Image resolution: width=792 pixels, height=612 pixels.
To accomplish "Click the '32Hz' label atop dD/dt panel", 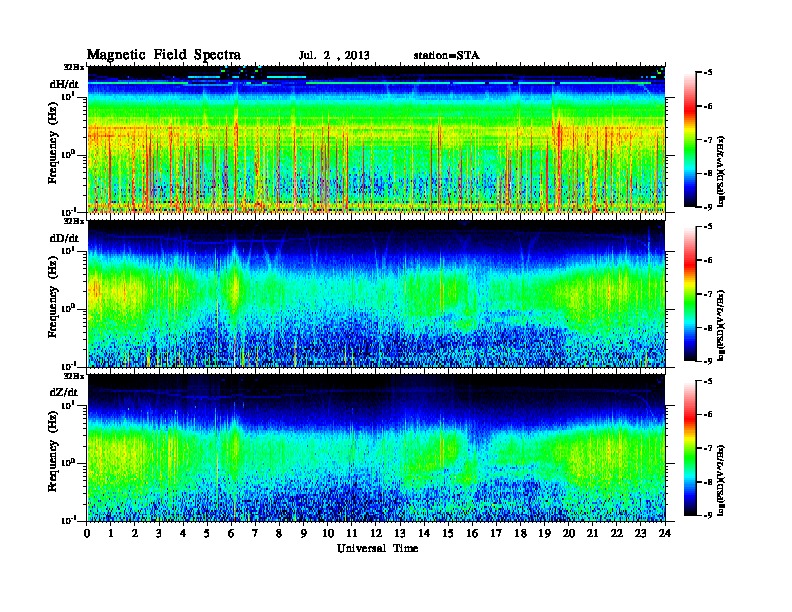I will 74,221.
